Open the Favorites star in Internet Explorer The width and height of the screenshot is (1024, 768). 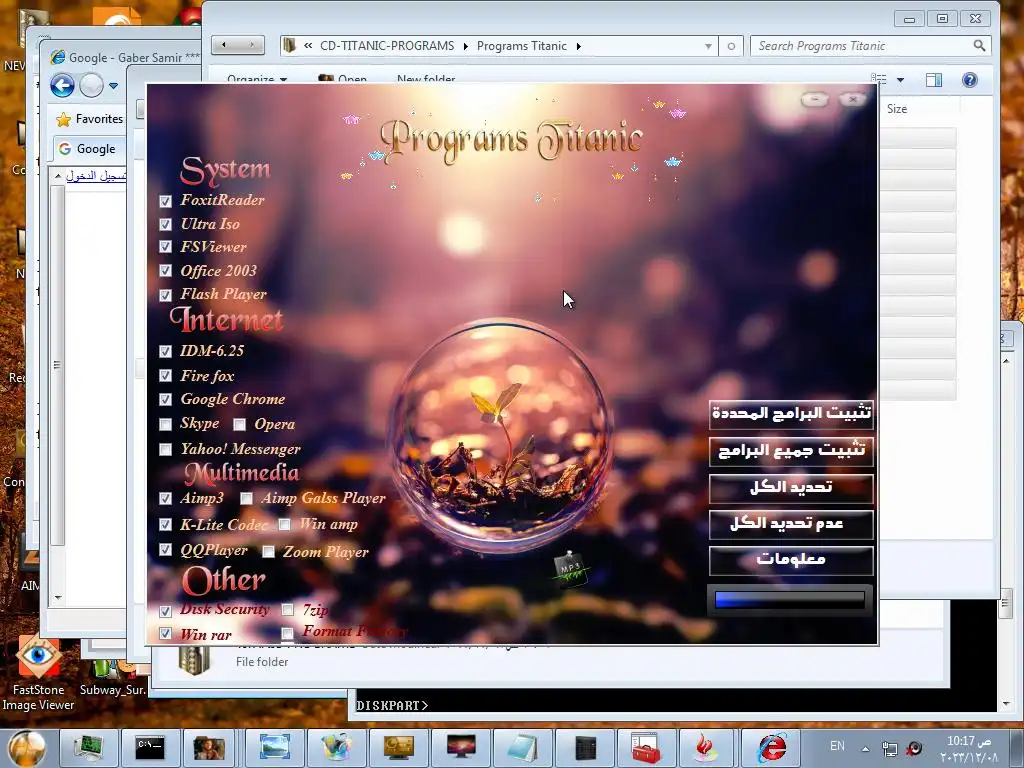[63, 120]
